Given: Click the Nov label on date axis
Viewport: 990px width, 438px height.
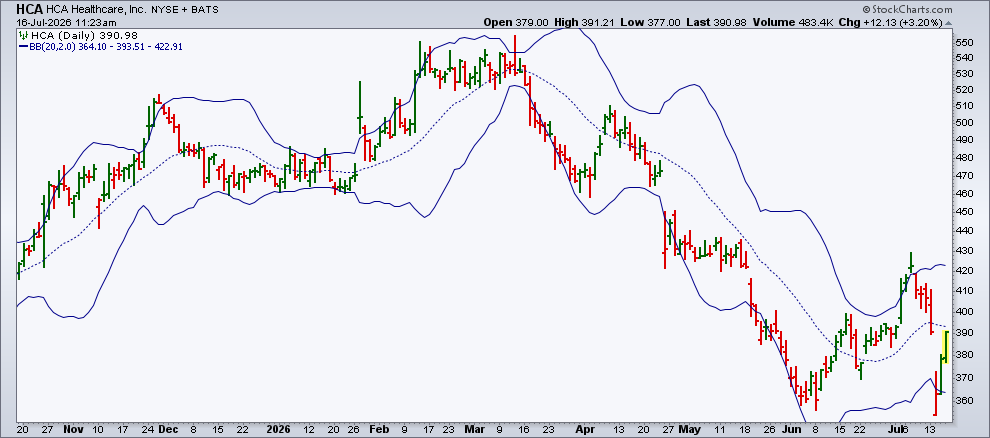Looking at the screenshot, I should tap(73, 429).
